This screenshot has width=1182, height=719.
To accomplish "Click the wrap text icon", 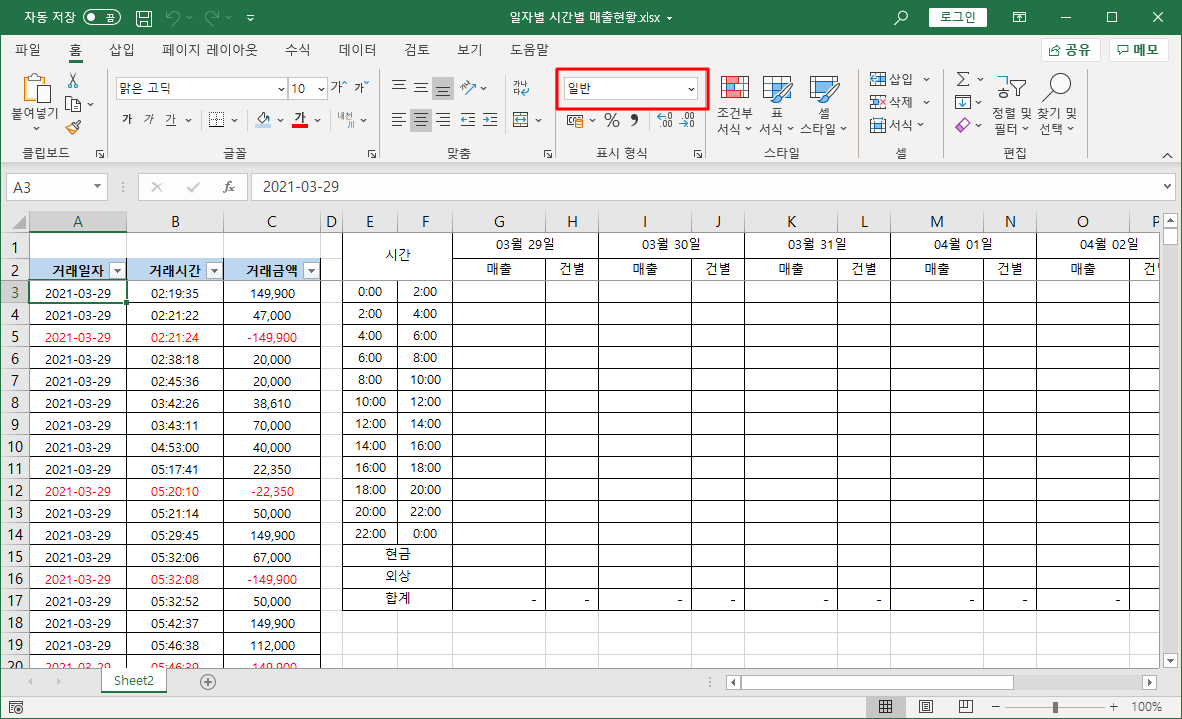I will point(521,88).
